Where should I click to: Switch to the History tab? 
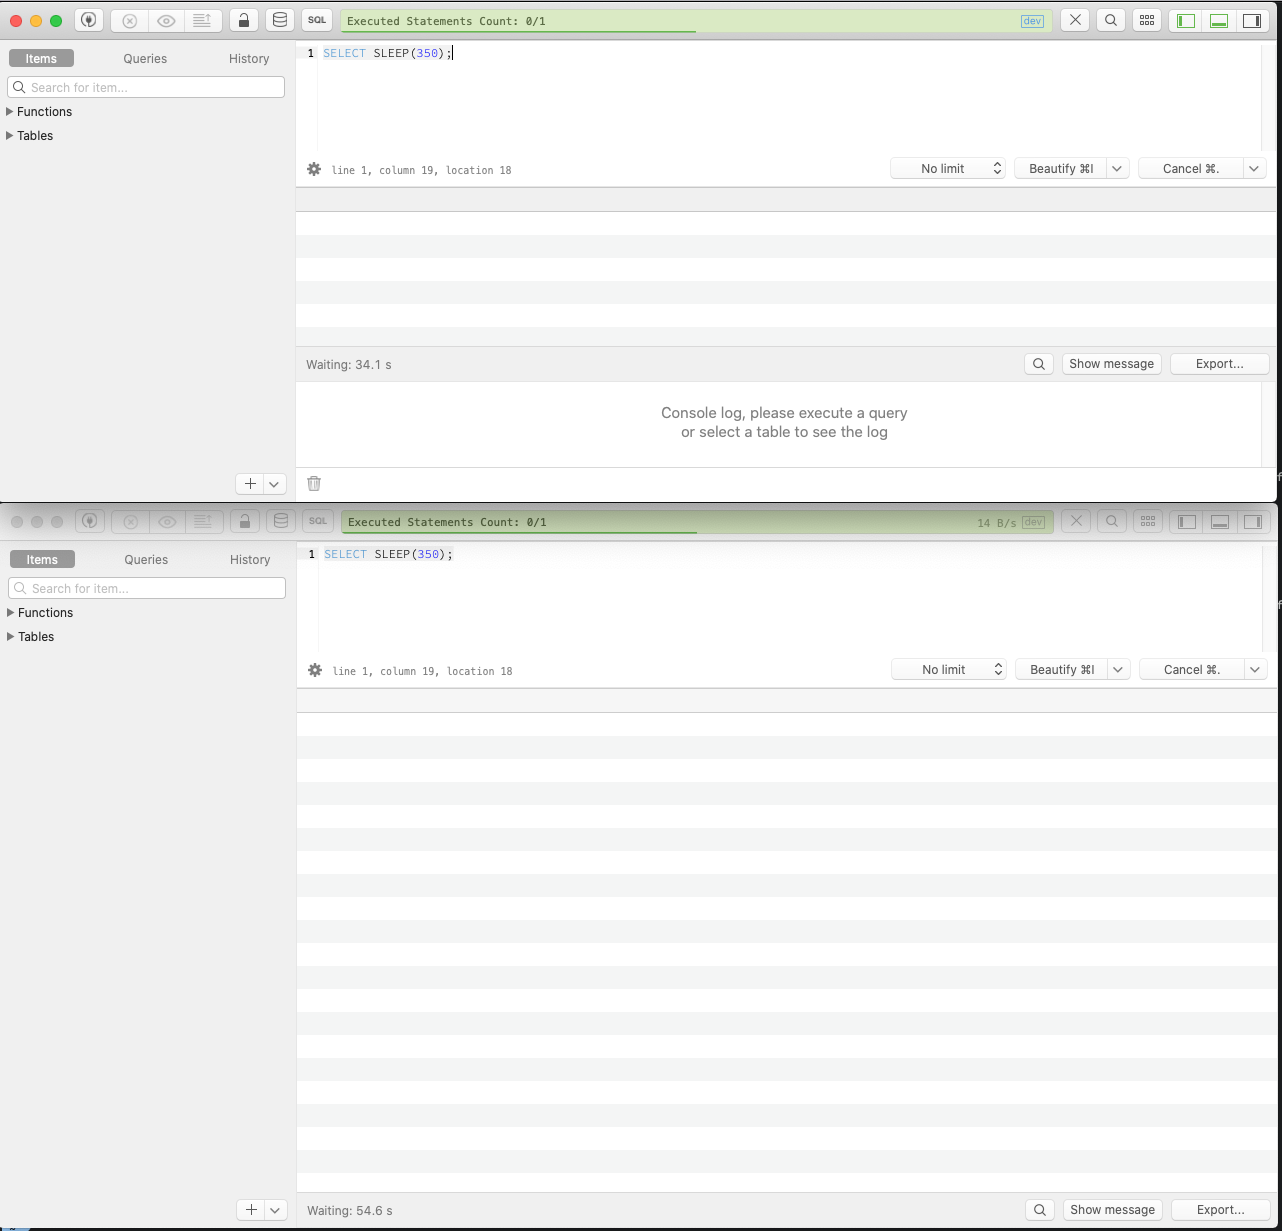(x=248, y=58)
